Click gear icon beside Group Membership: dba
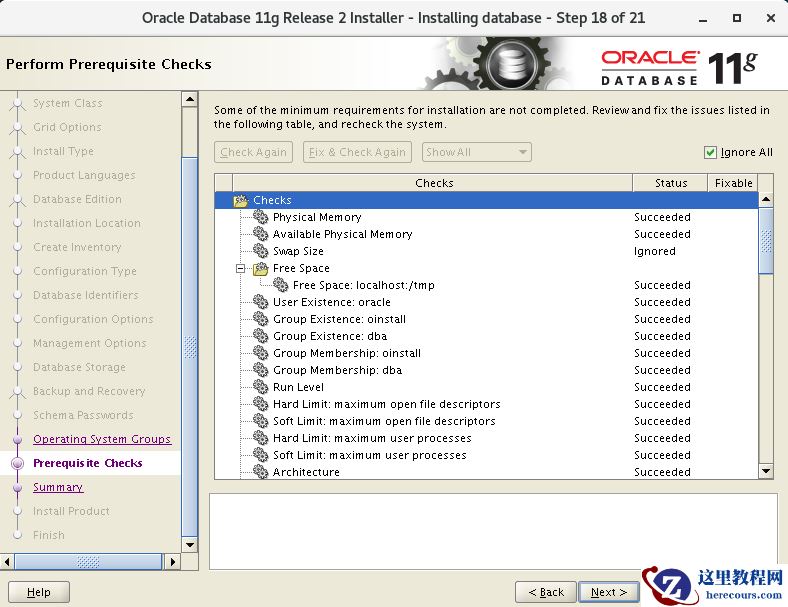Viewport: 788px width, 607px height. 260,370
